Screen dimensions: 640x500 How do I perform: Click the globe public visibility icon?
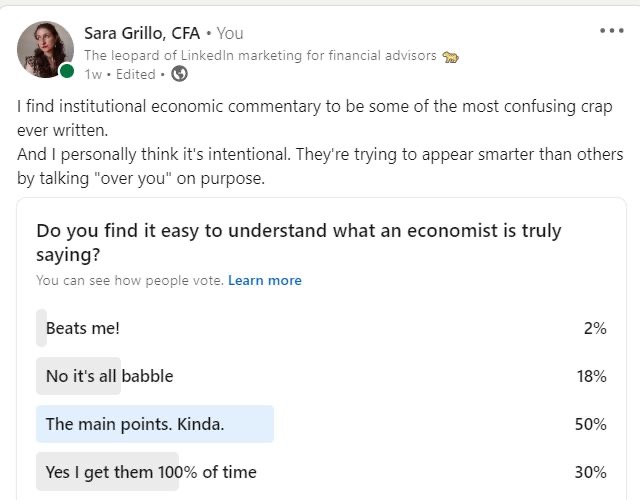click(x=179, y=74)
